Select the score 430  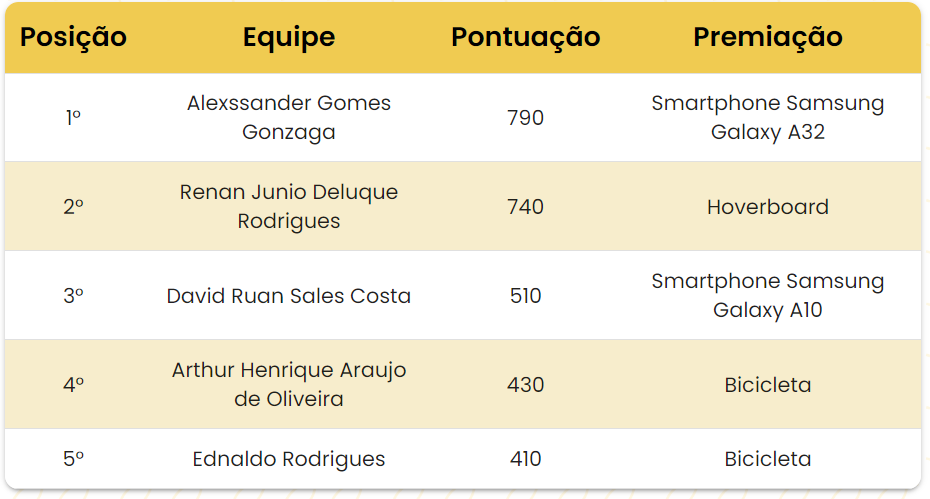coord(525,385)
